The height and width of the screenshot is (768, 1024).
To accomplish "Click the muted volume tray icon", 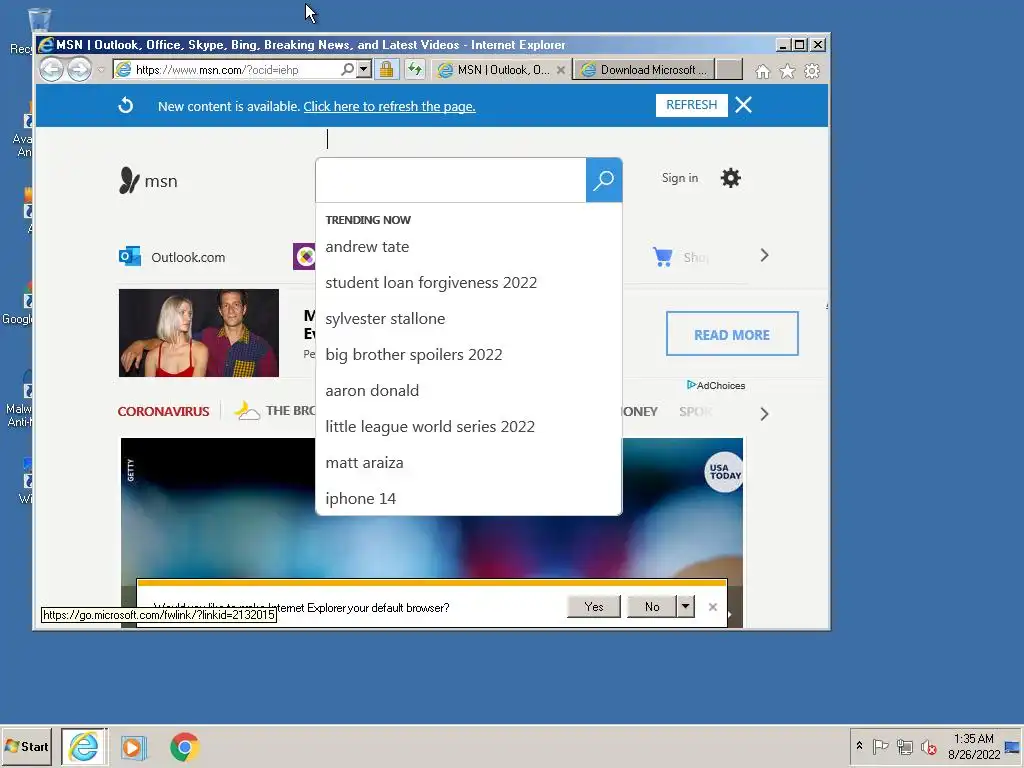I will [x=929, y=746].
